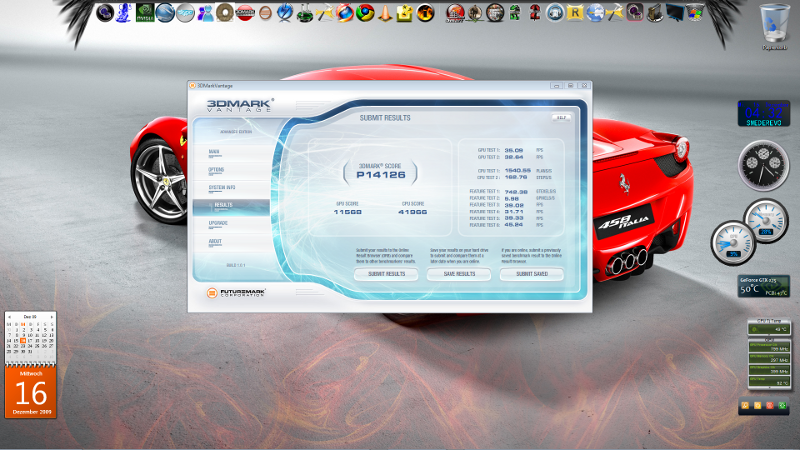The image size is (800, 450).
Task: Click the analog chronograph clock gadget
Action: click(x=763, y=165)
